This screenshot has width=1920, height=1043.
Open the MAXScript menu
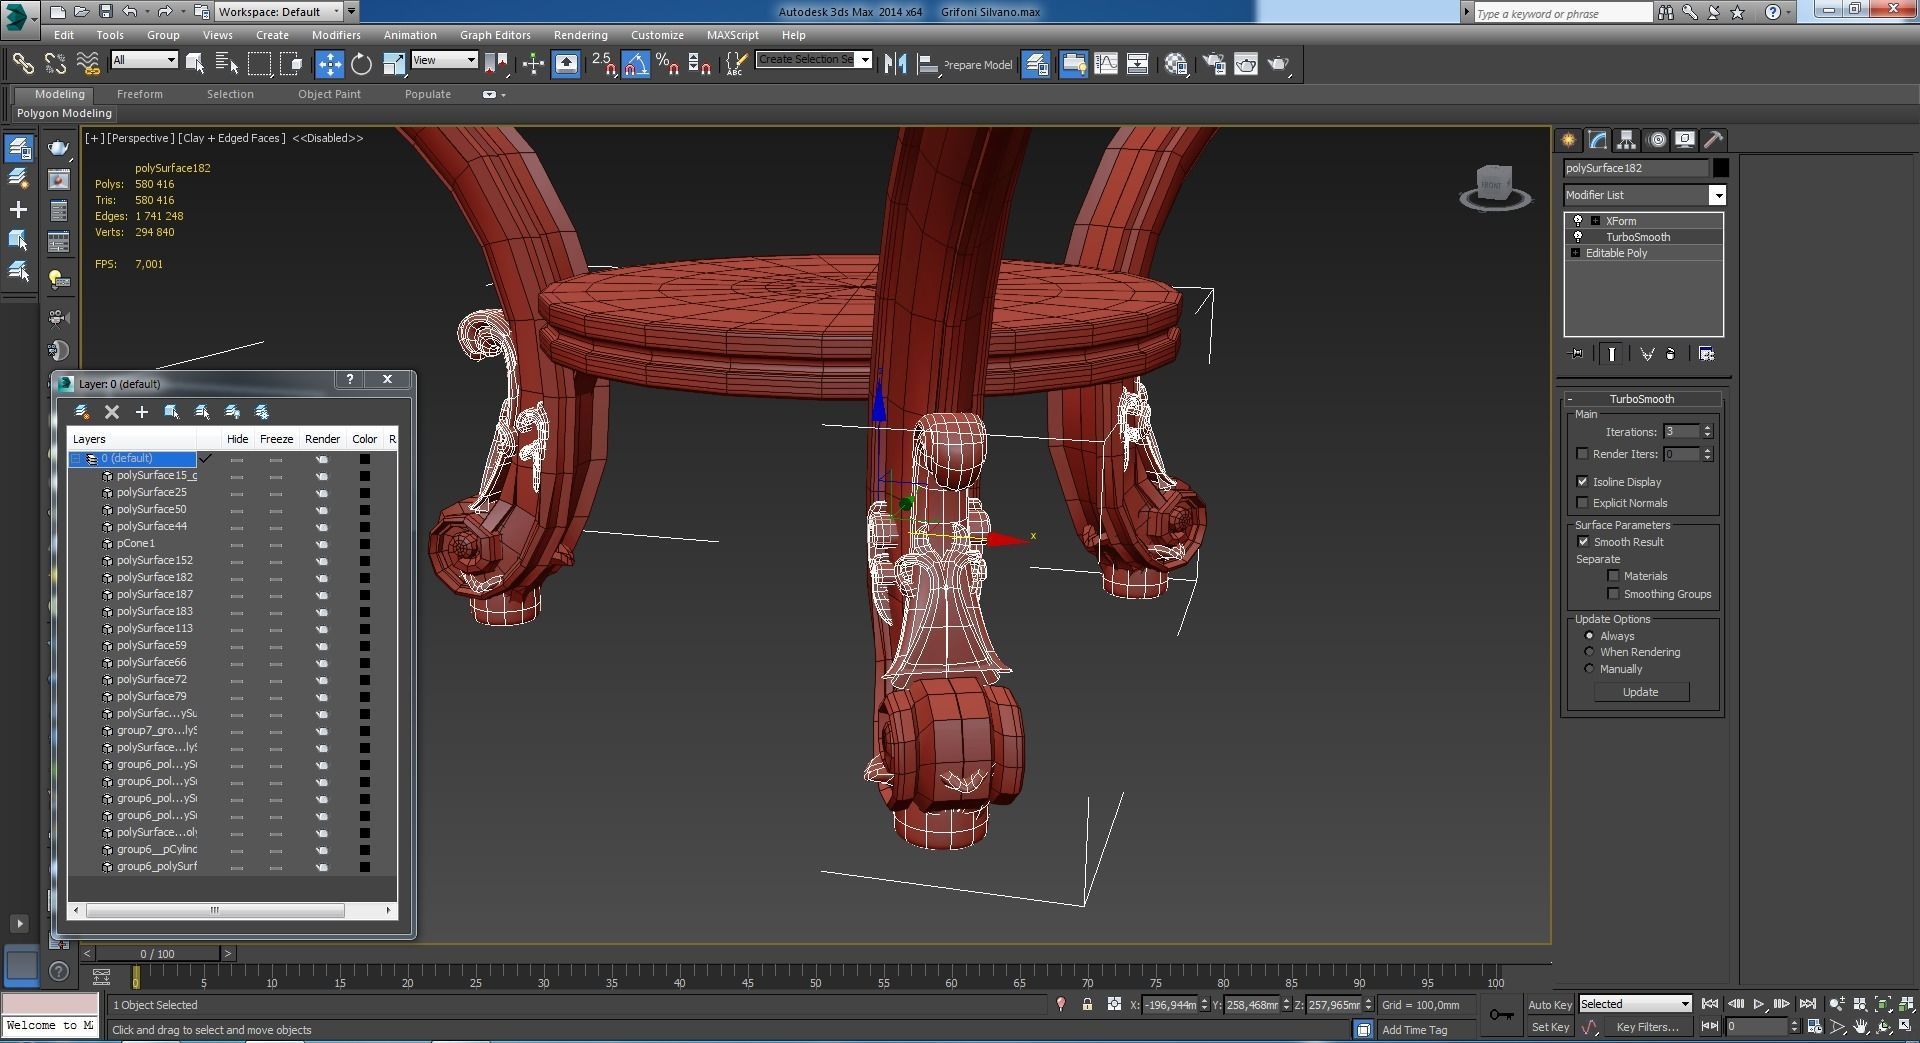(732, 35)
